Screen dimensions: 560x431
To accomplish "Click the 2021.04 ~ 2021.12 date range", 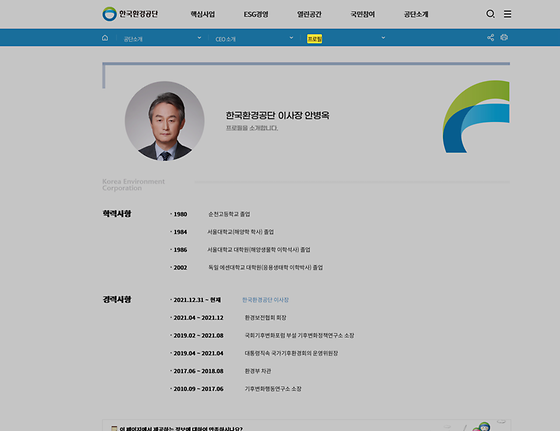I will 199,318.
